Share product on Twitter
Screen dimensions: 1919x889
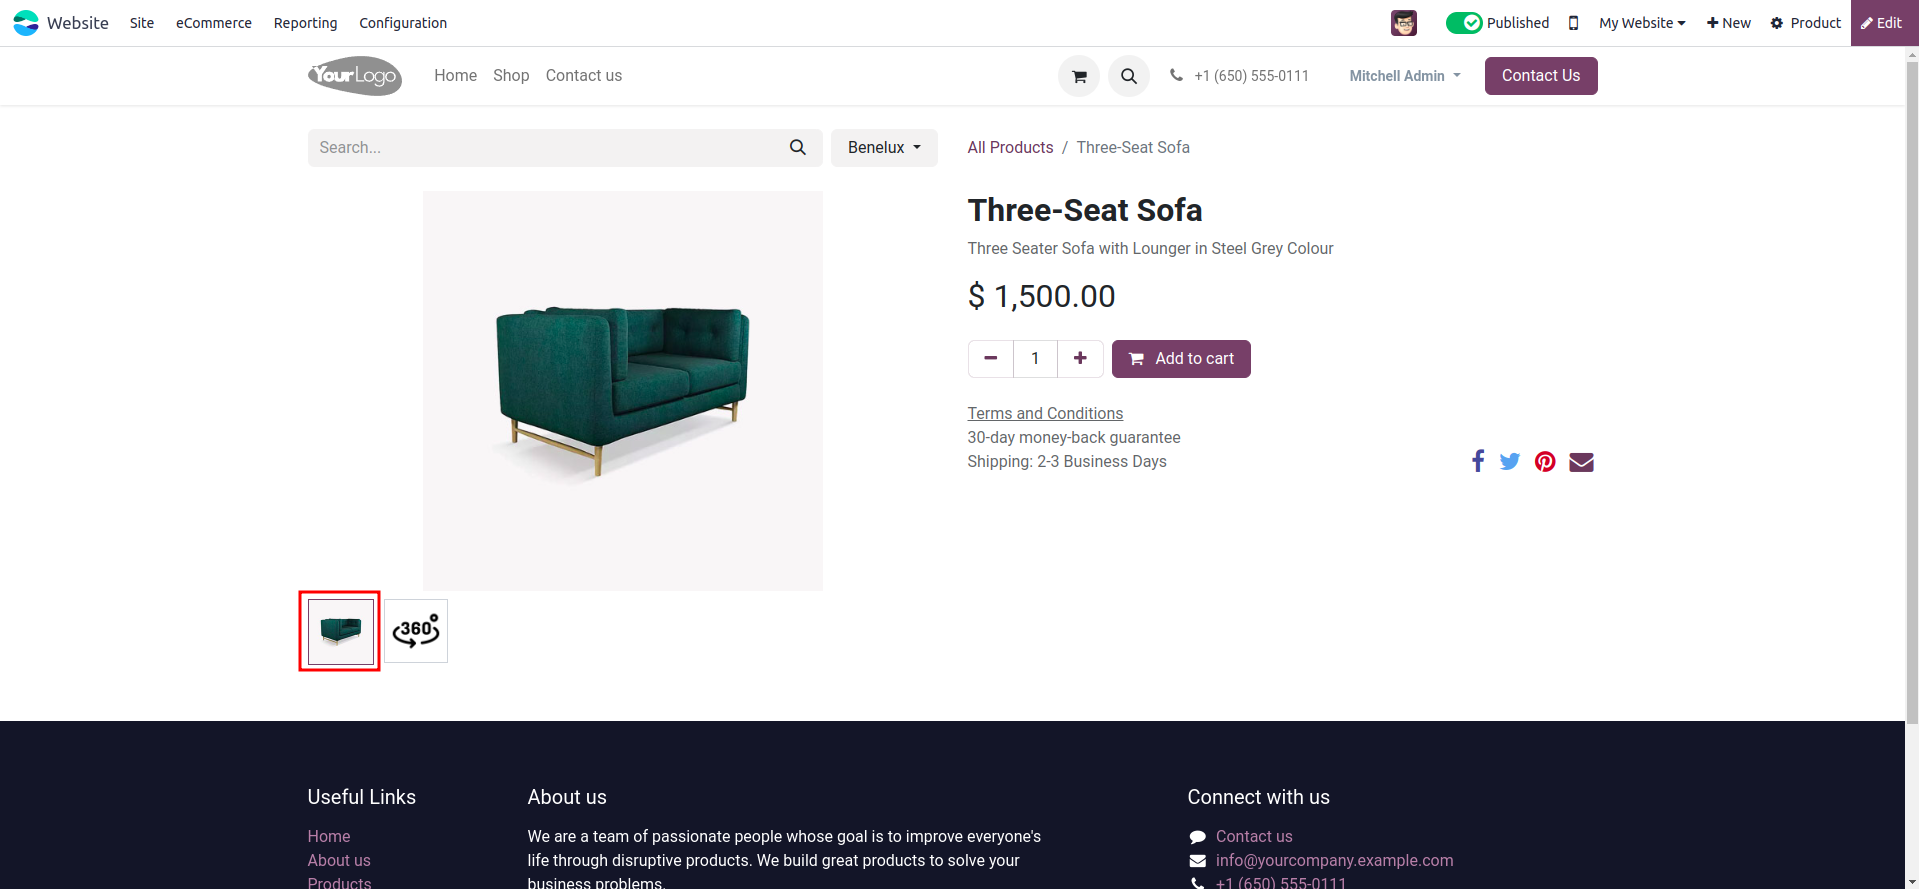pos(1509,461)
